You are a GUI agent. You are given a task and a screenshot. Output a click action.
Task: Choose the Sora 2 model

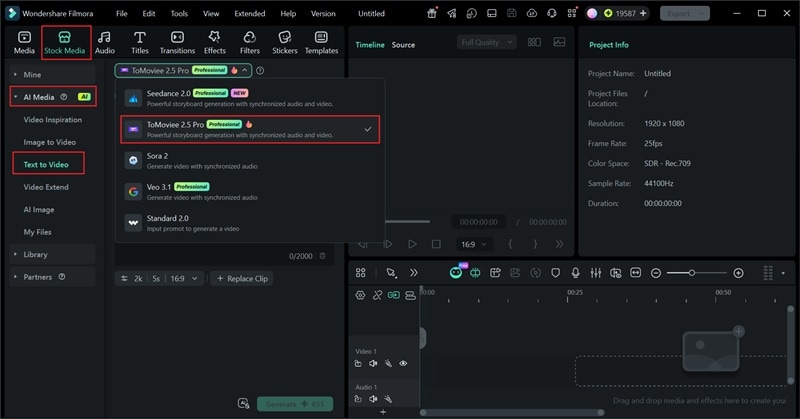click(250, 160)
